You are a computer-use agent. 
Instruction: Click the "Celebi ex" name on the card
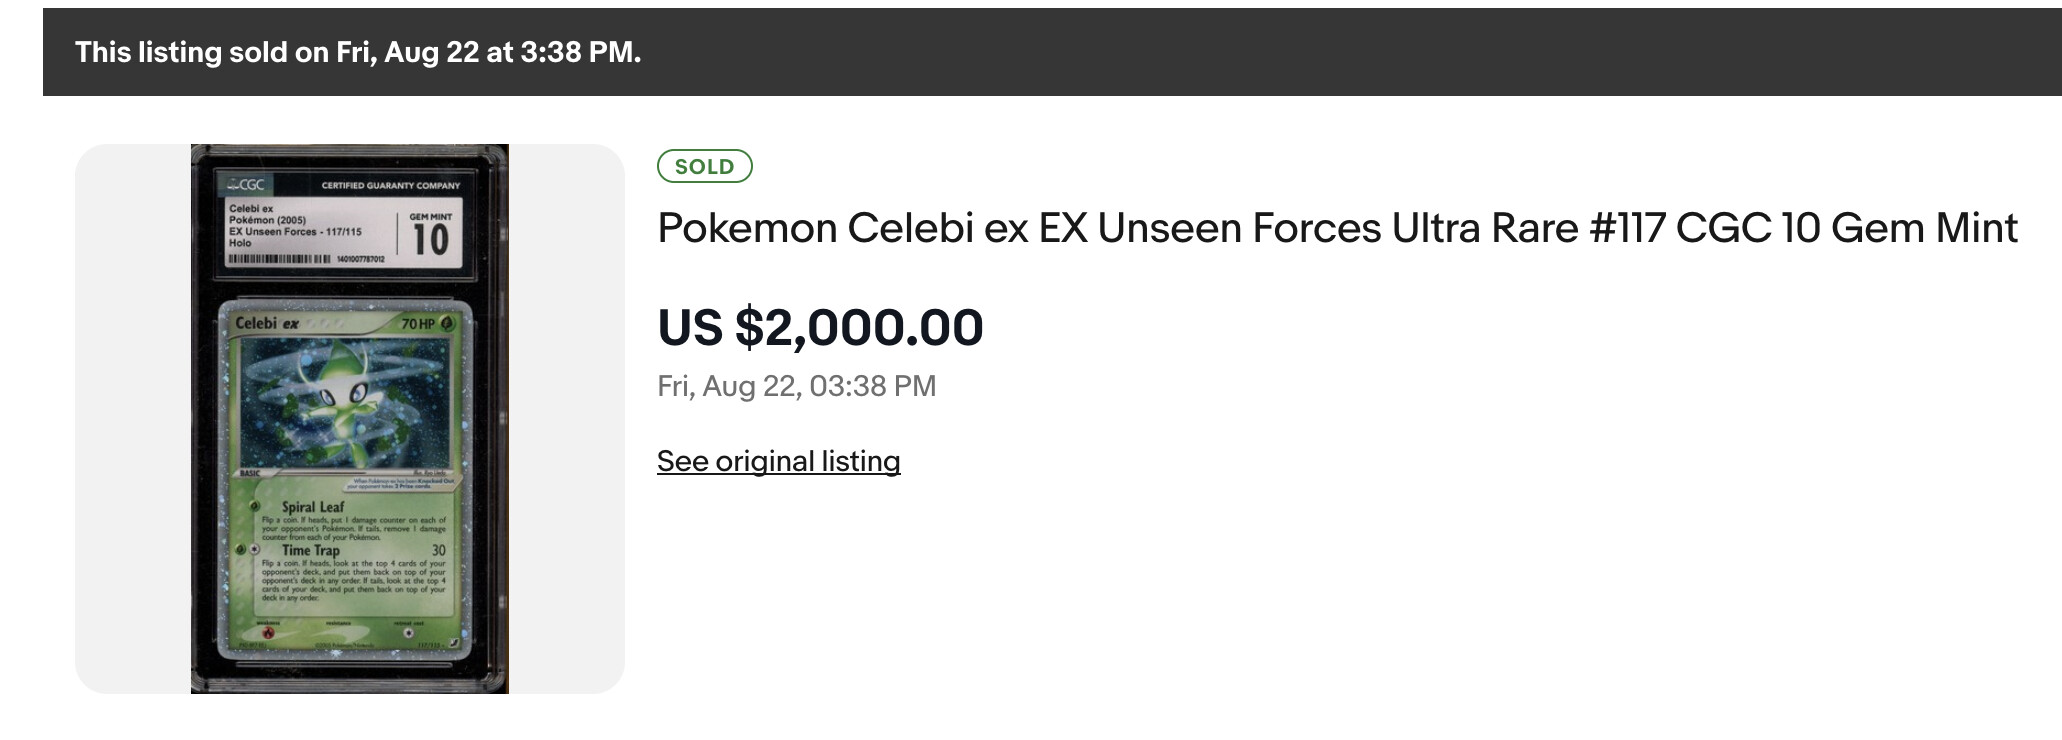(x=266, y=324)
